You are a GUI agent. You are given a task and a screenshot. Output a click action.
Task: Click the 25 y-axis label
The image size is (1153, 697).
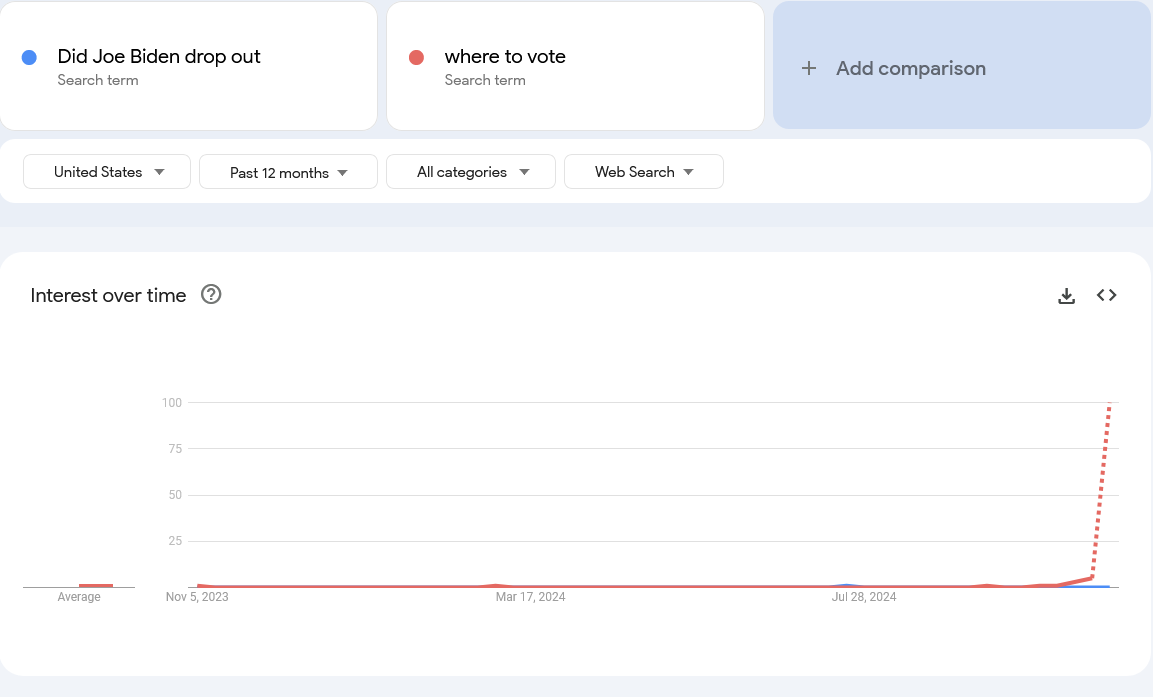(175, 541)
